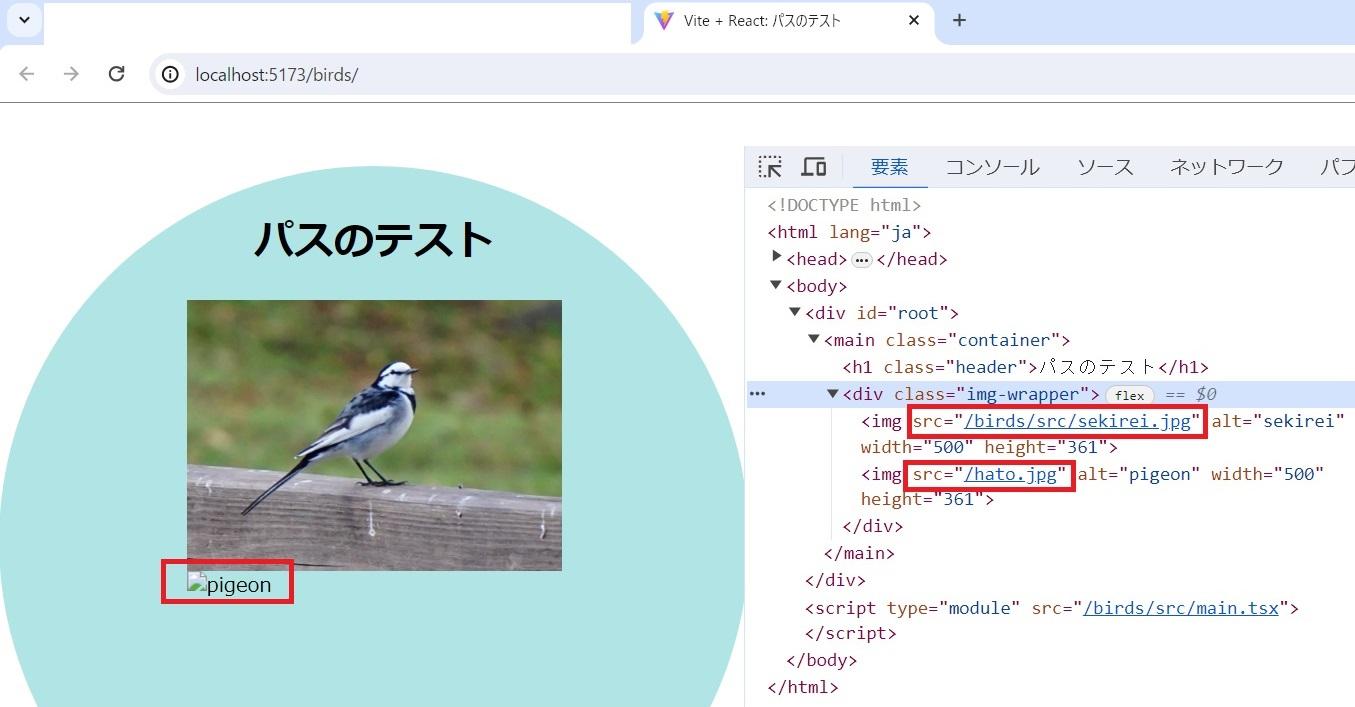Expand the head node triangle

777,258
